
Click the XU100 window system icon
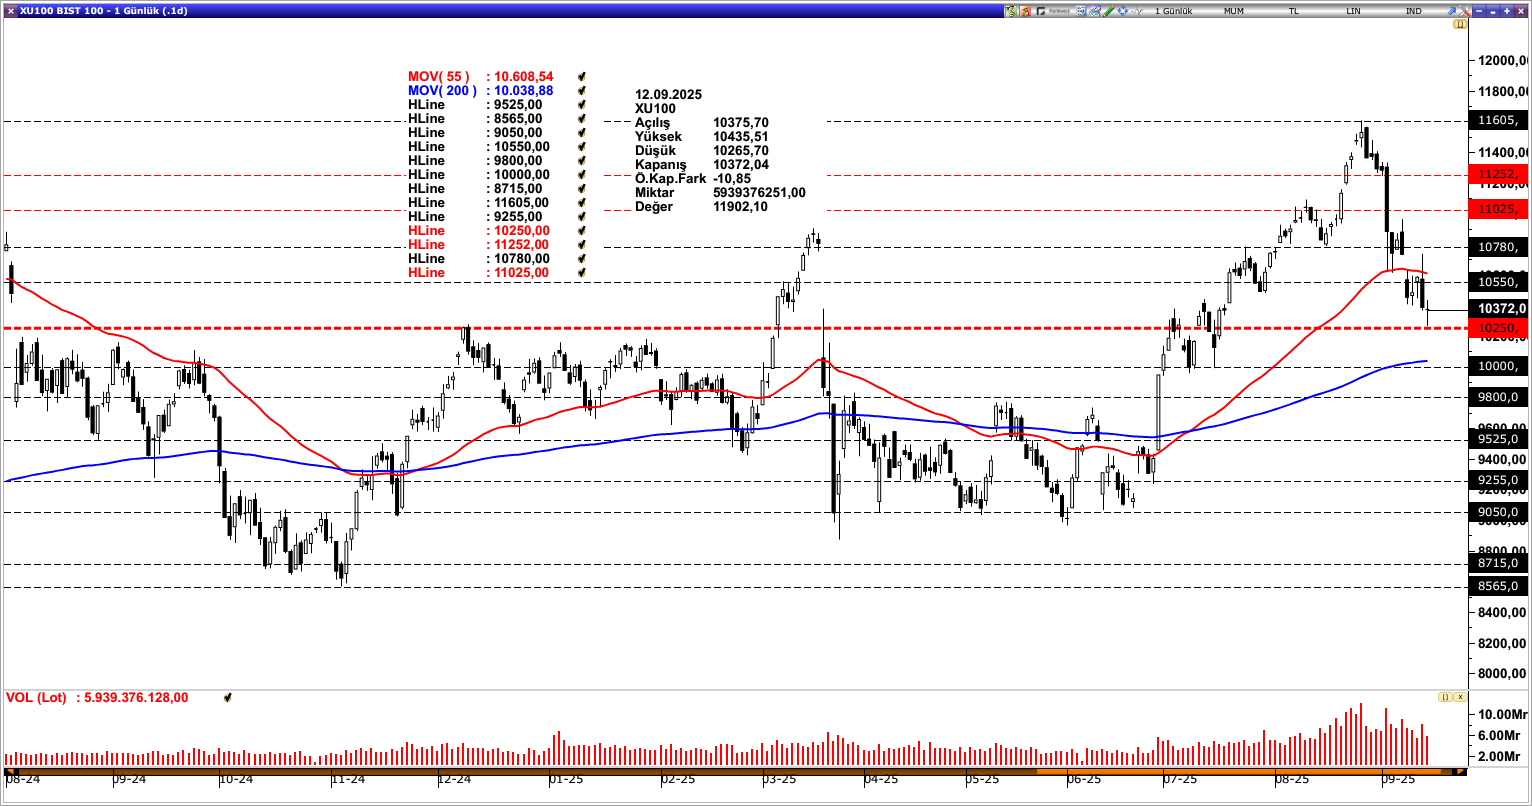10,10
